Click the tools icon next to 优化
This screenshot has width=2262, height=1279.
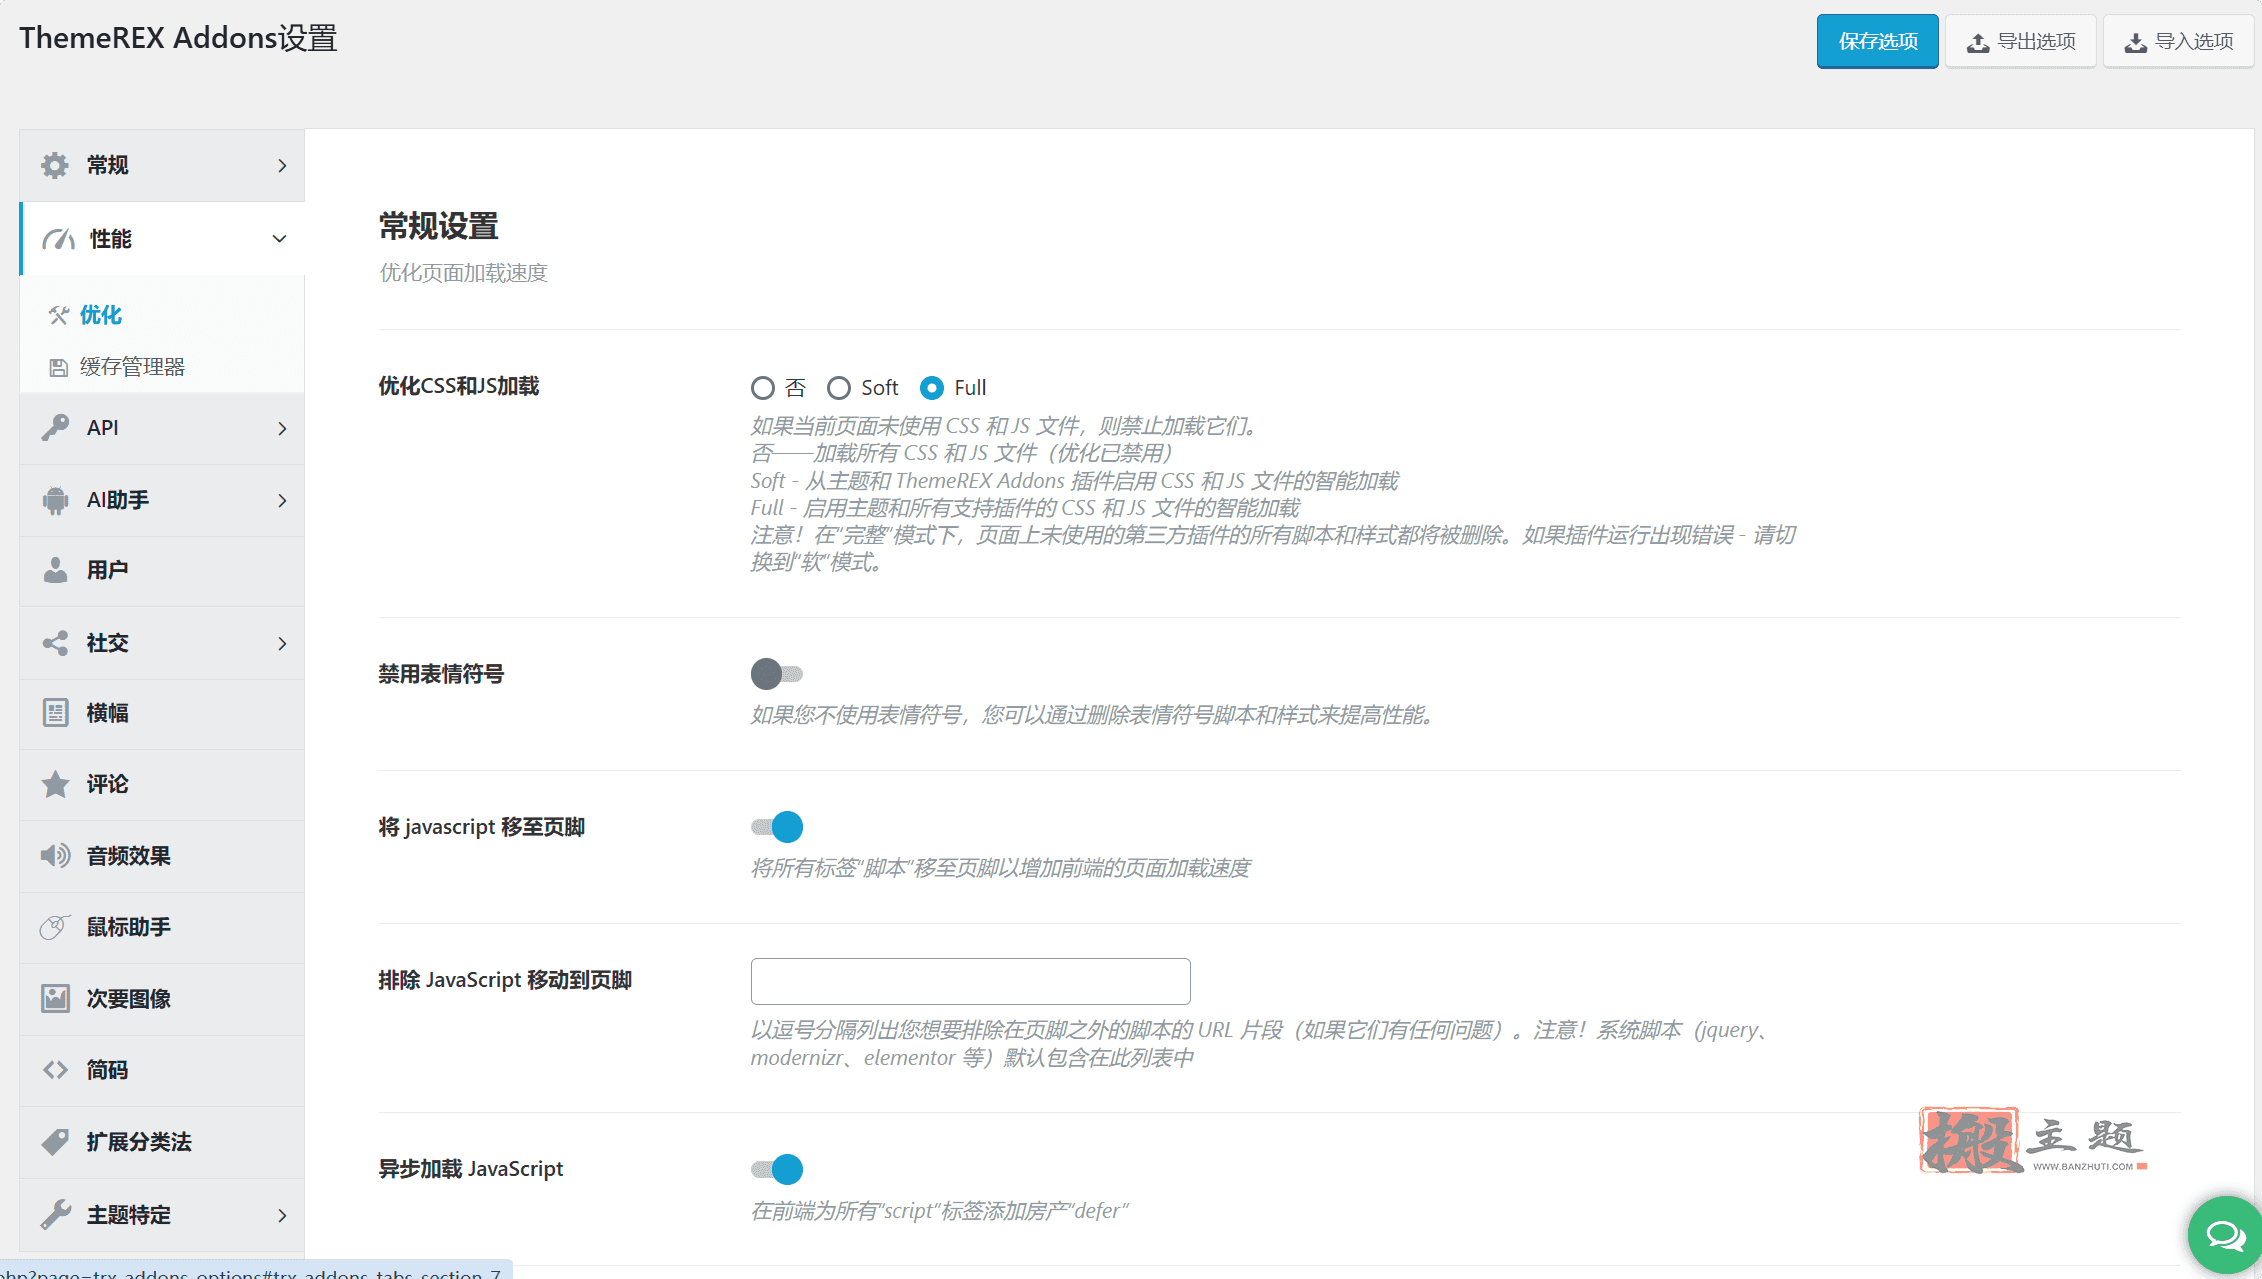(59, 315)
